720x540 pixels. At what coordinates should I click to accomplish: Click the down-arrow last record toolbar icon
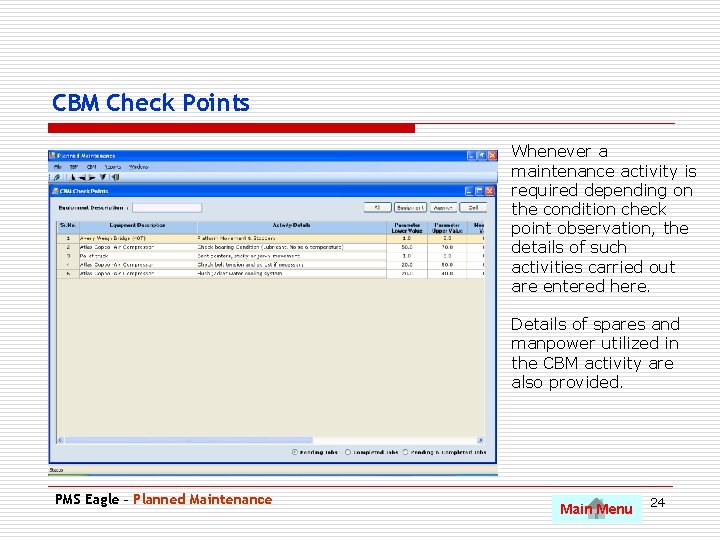point(103,177)
